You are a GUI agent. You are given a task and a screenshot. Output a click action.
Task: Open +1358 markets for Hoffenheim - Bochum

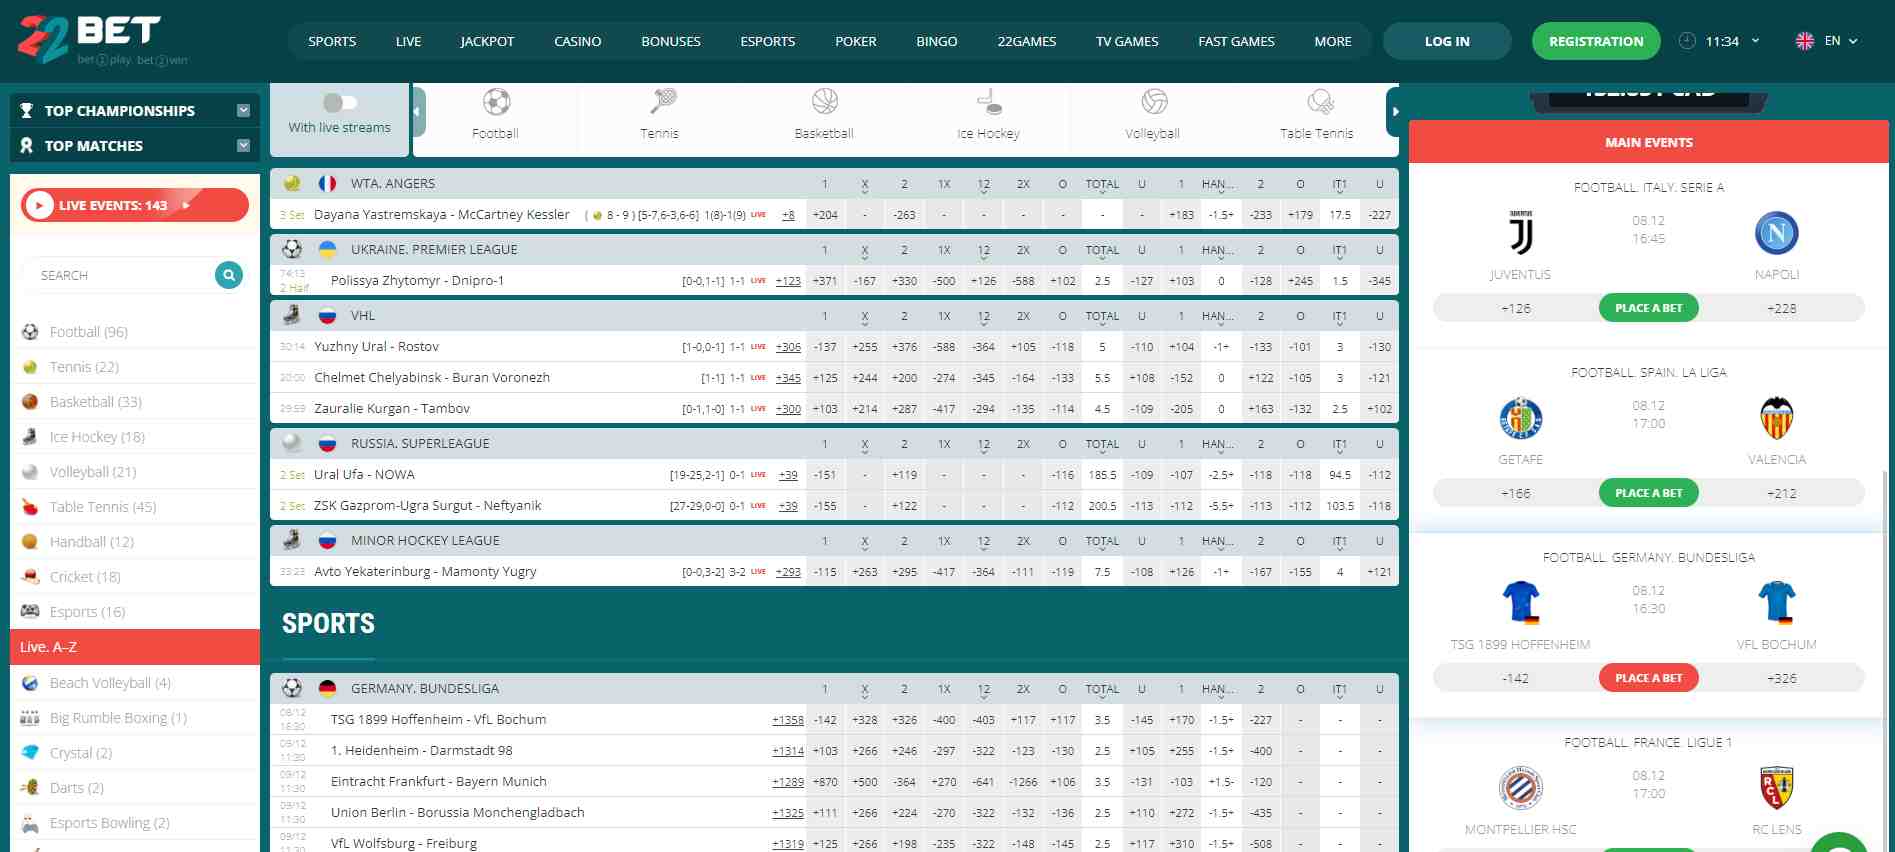[788, 720]
